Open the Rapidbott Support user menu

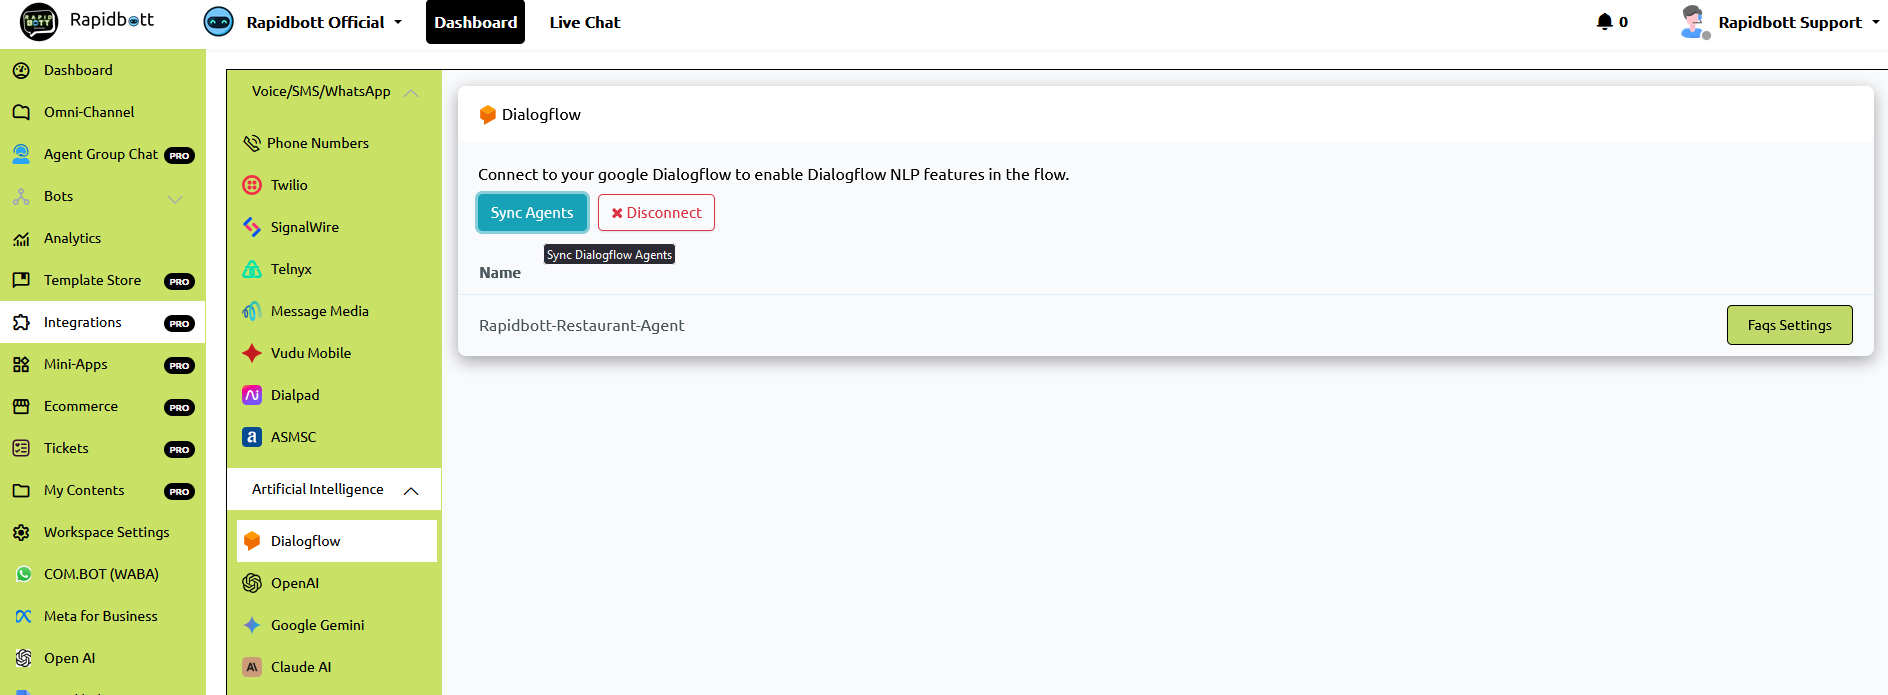pyautogui.click(x=1873, y=22)
